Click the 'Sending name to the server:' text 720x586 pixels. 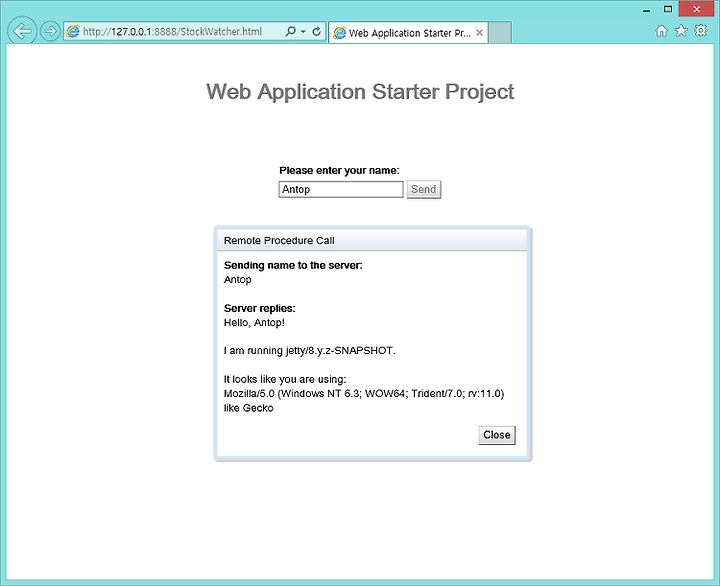(293, 265)
